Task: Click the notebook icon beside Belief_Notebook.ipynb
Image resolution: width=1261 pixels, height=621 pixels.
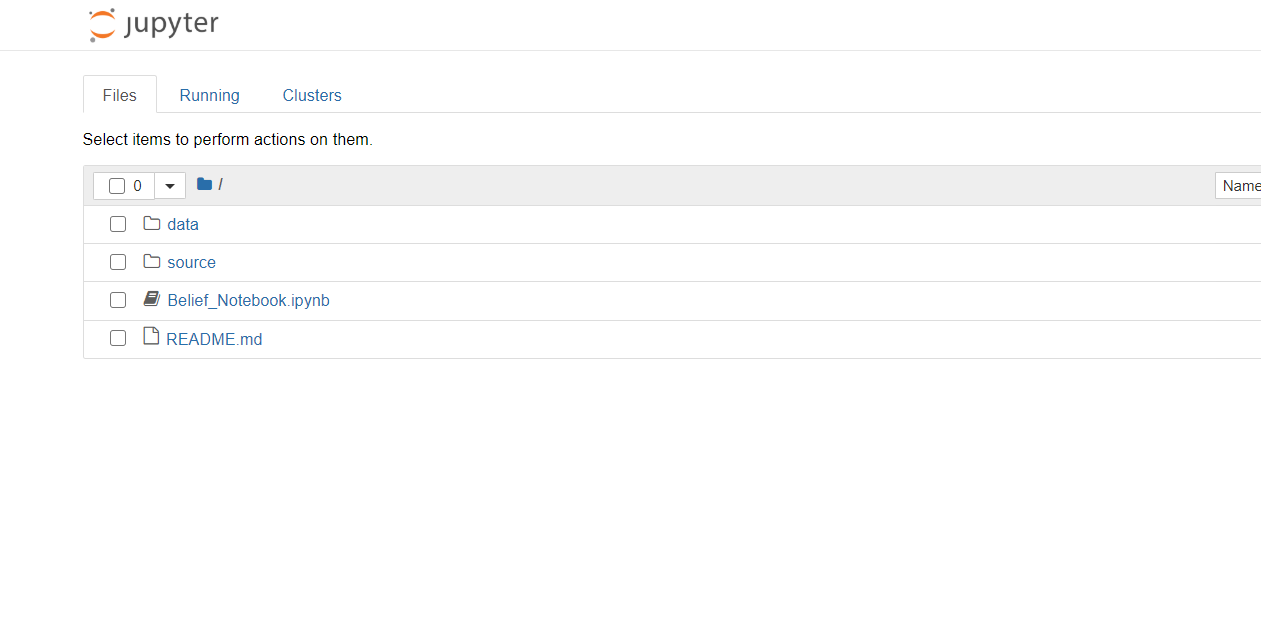Action: point(151,298)
